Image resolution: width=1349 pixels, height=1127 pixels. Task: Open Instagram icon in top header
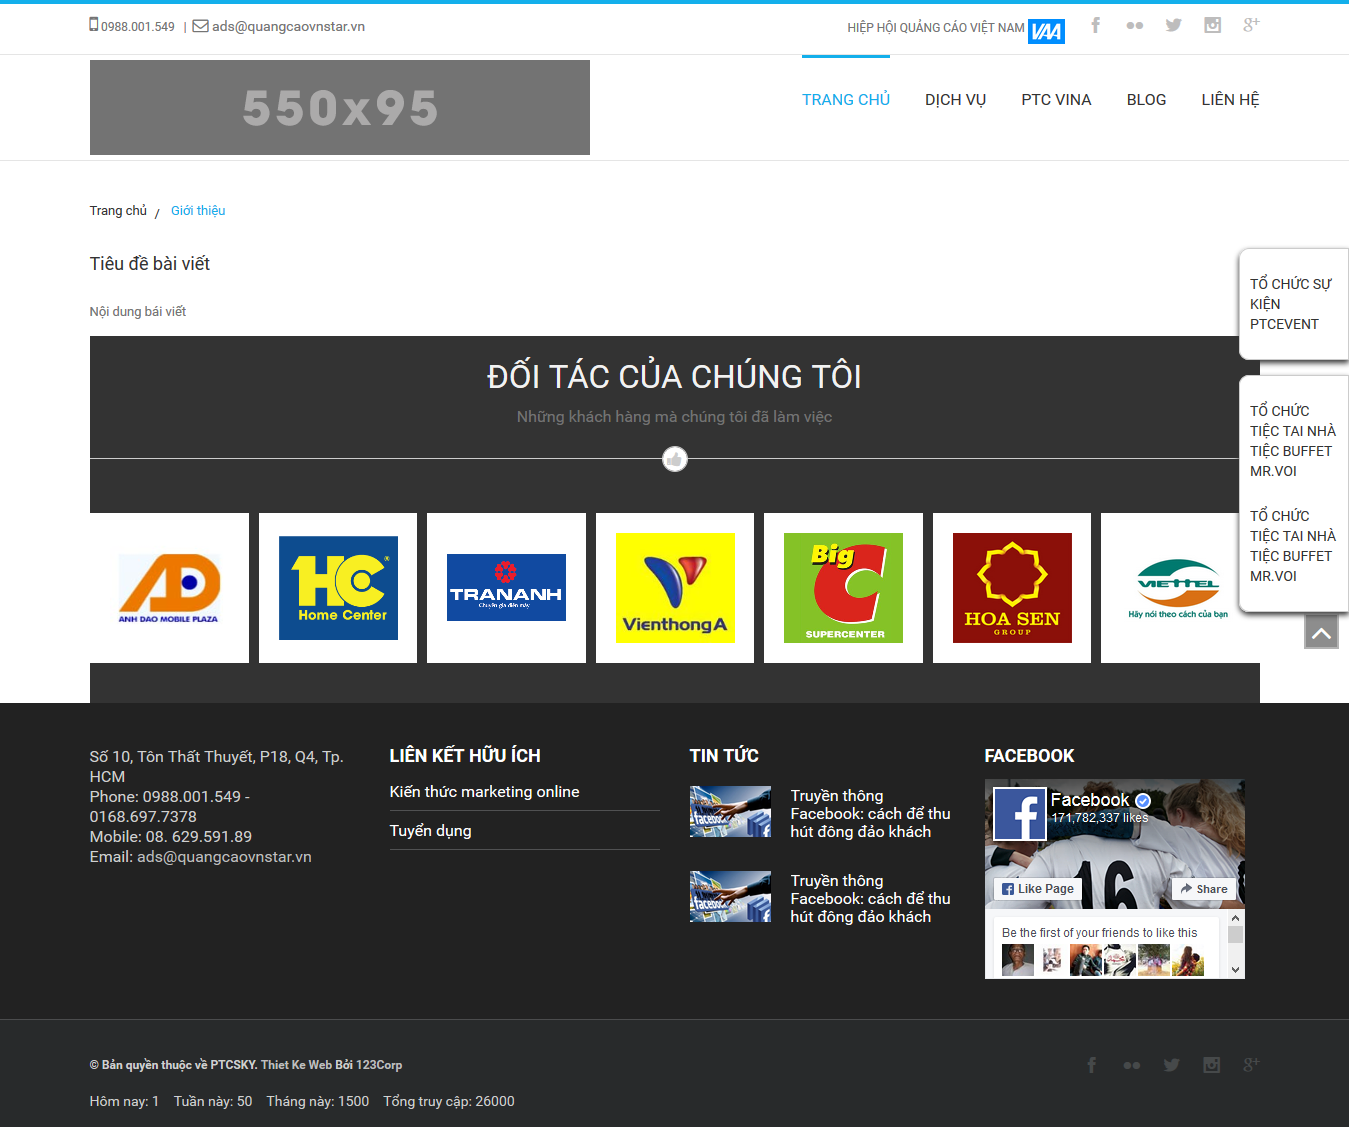[1212, 25]
